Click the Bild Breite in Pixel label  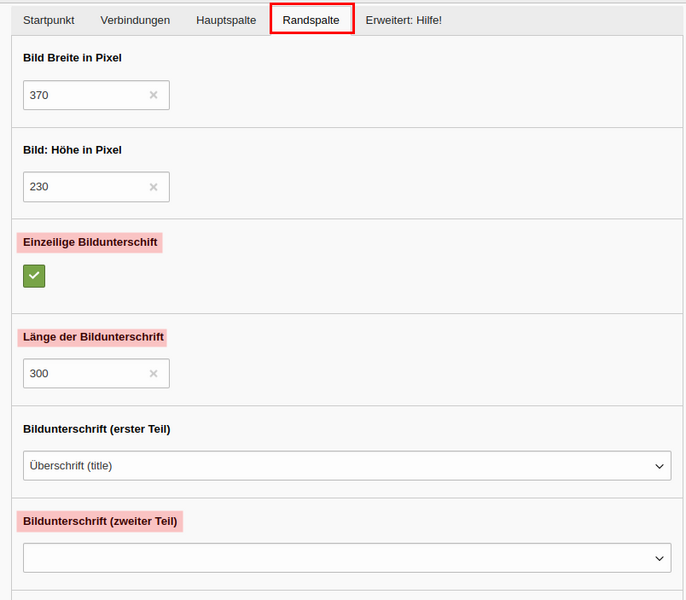72,58
